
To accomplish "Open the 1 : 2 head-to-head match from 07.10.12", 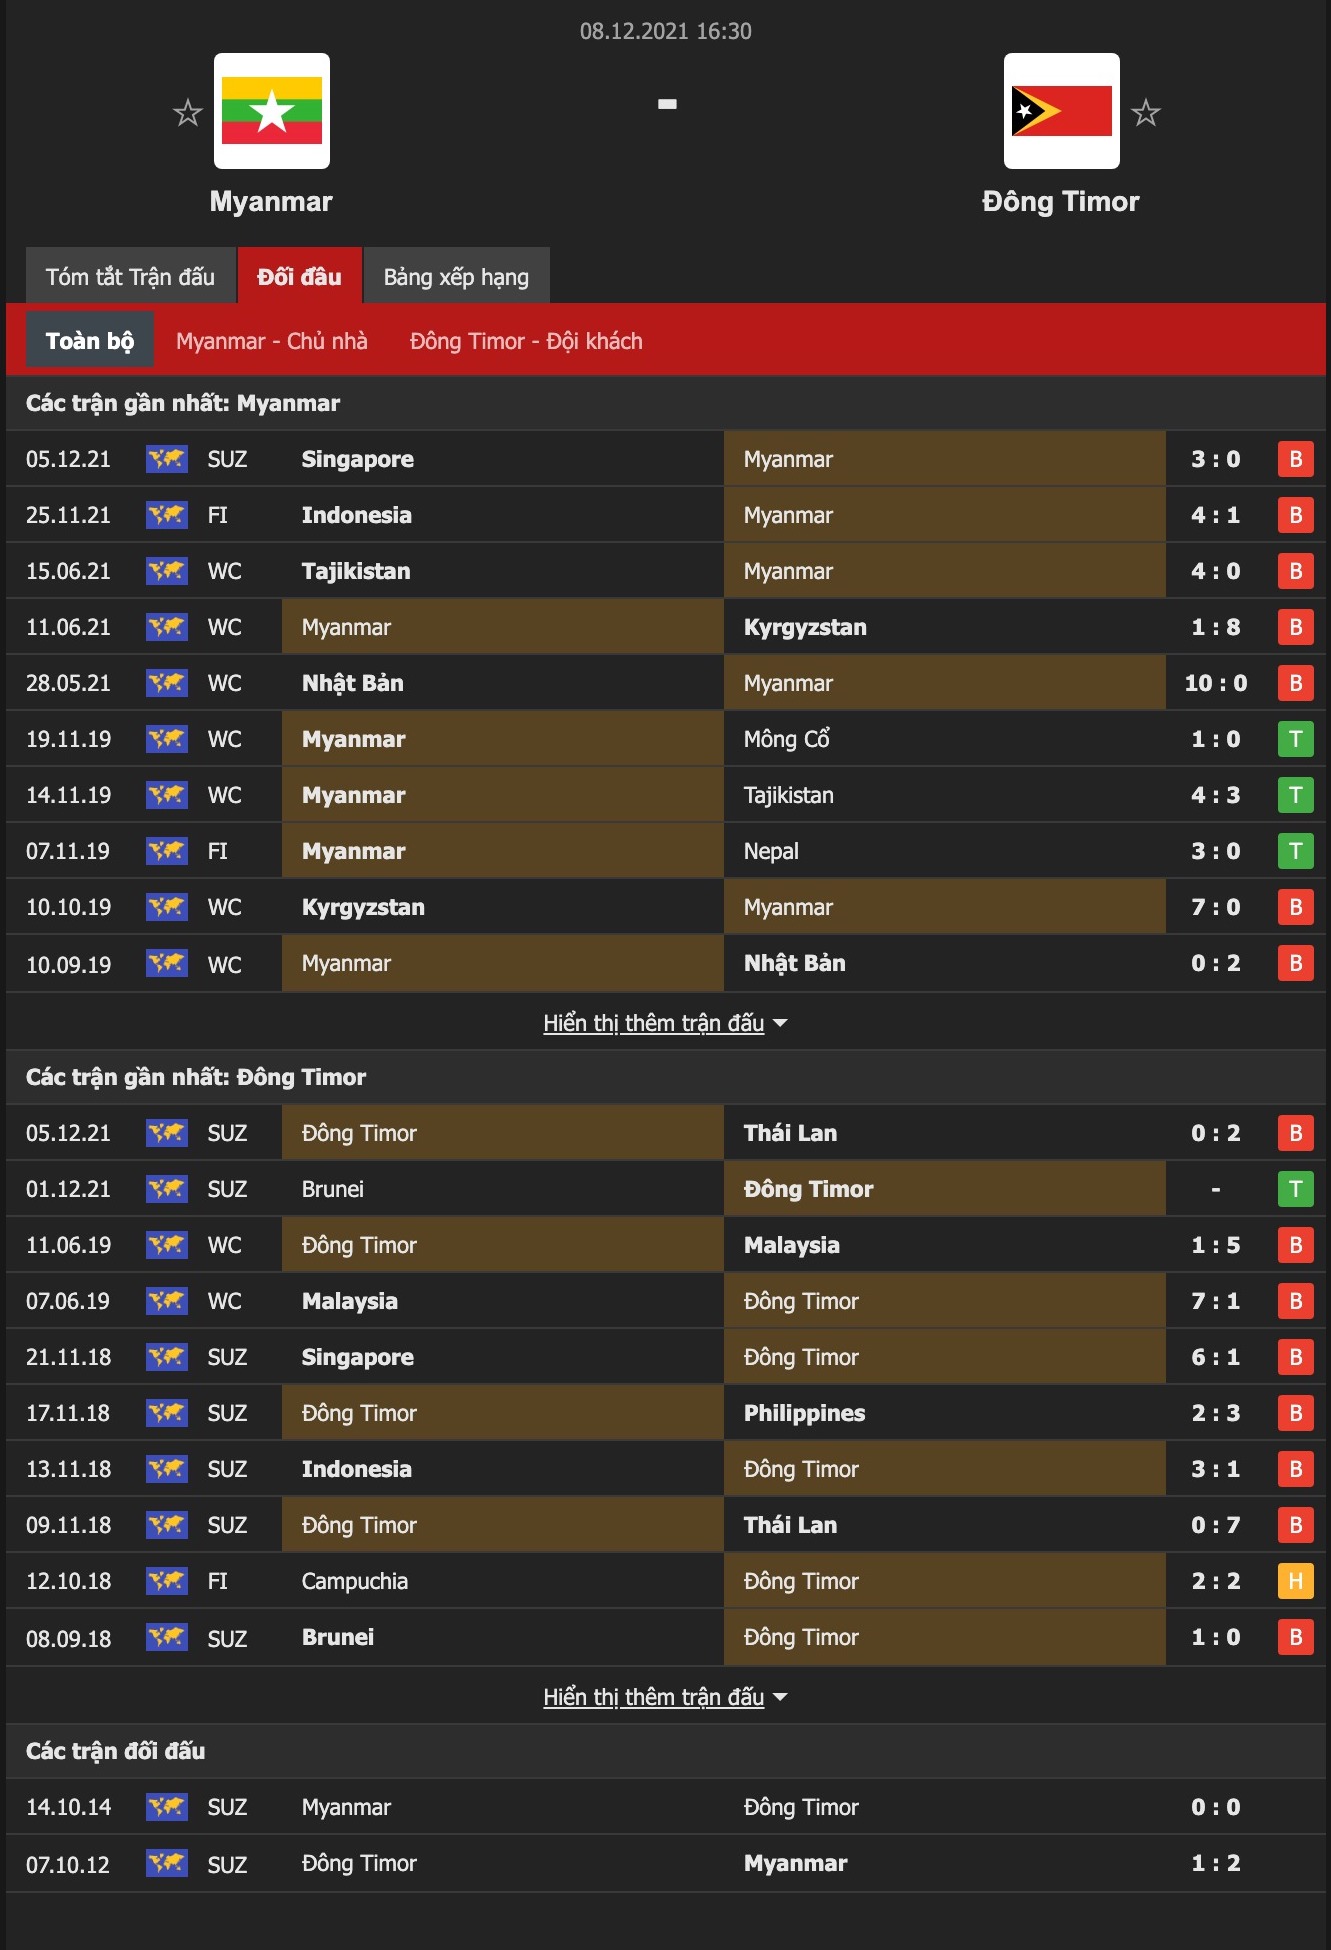I will click(x=1216, y=1863).
